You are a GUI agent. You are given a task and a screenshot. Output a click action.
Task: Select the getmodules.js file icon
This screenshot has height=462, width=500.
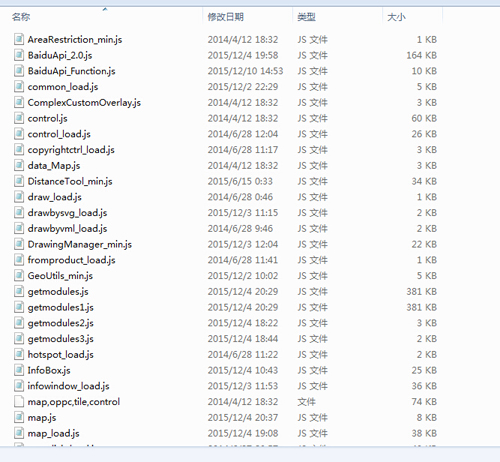click(x=19, y=291)
